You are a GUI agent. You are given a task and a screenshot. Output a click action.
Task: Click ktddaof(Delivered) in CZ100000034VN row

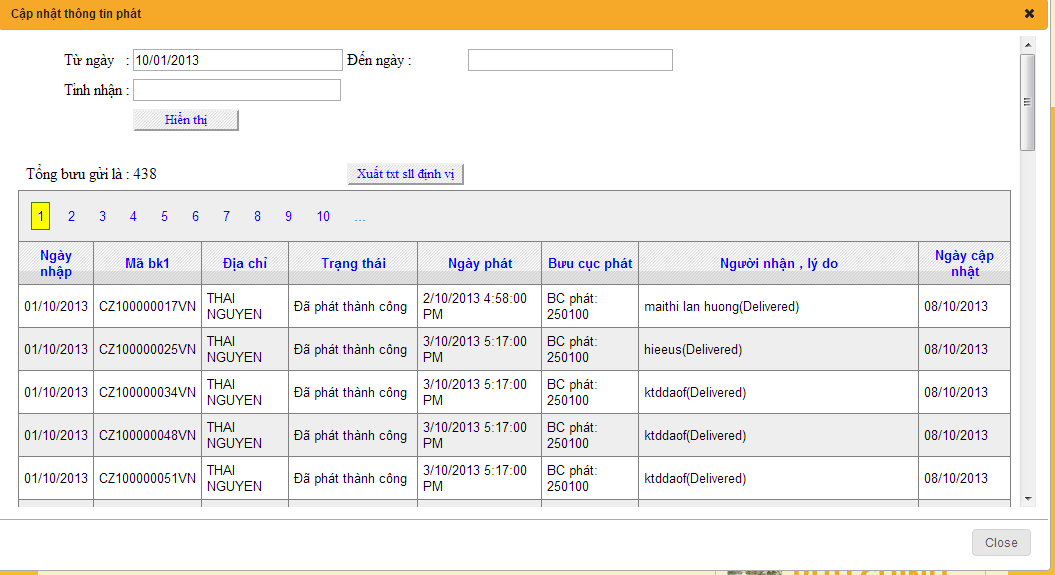coord(695,392)
